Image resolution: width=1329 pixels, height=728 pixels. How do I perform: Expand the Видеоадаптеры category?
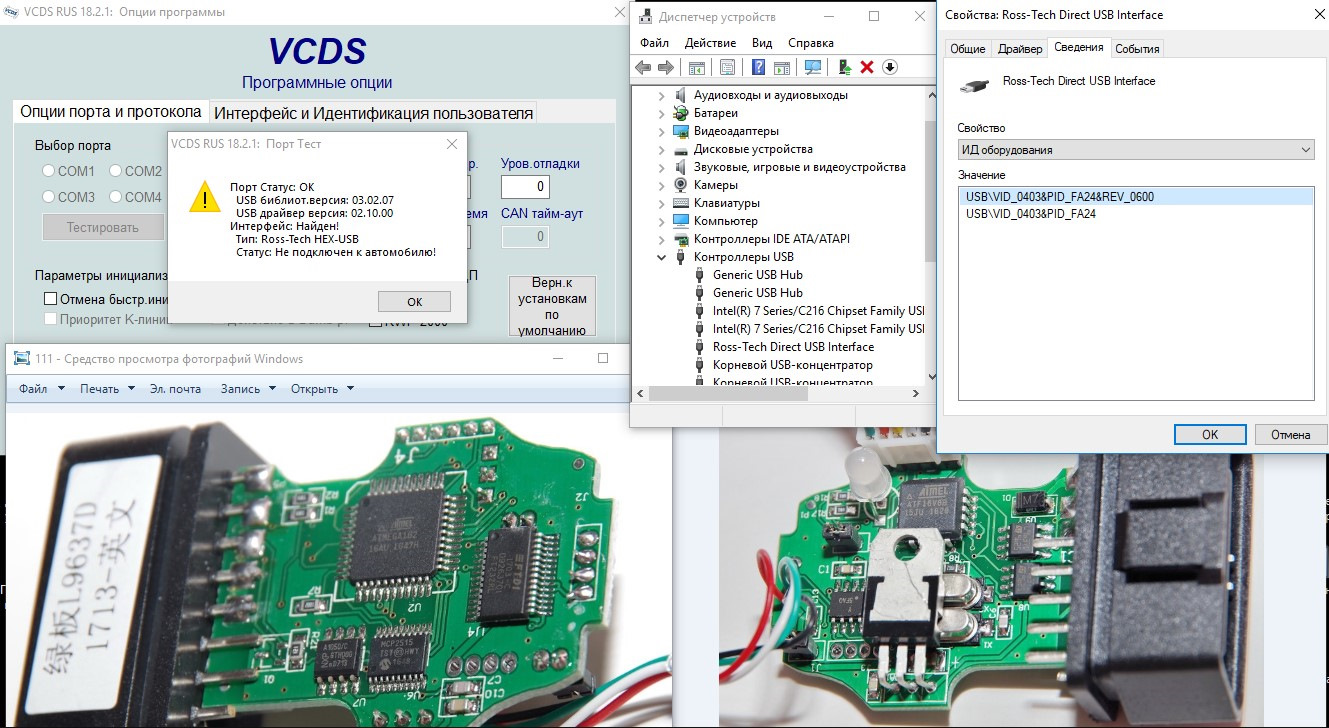pos(661,131)
